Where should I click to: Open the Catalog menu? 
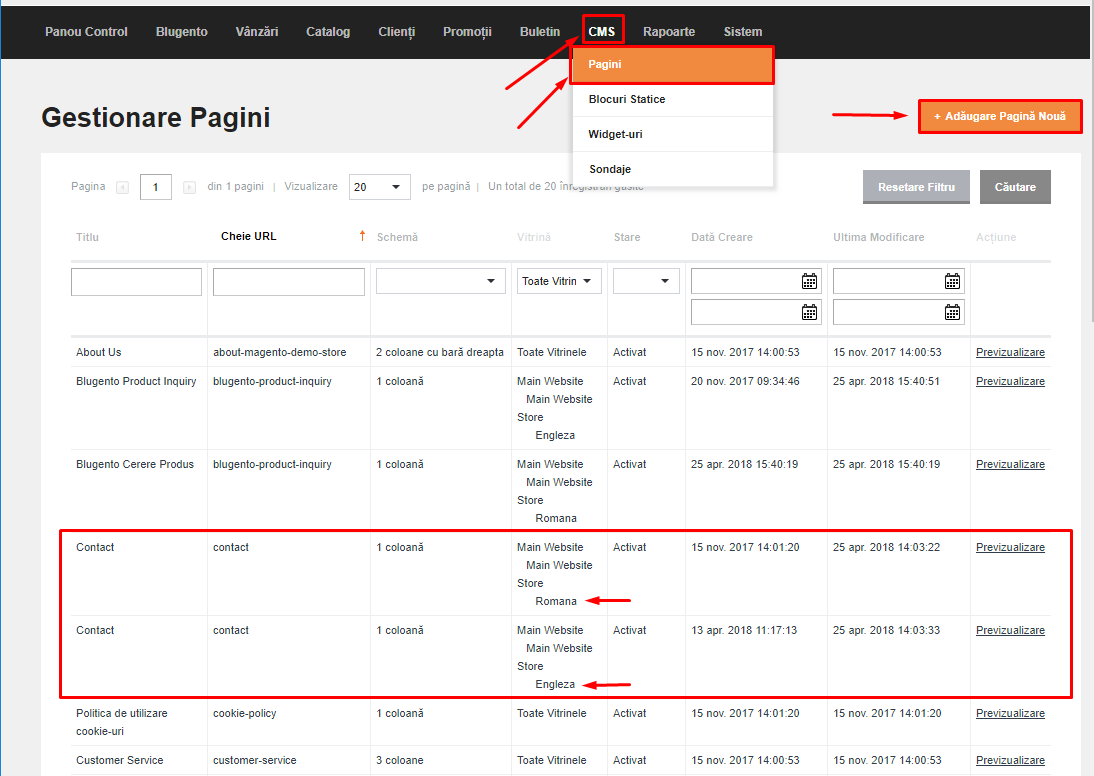pos(328,31)
